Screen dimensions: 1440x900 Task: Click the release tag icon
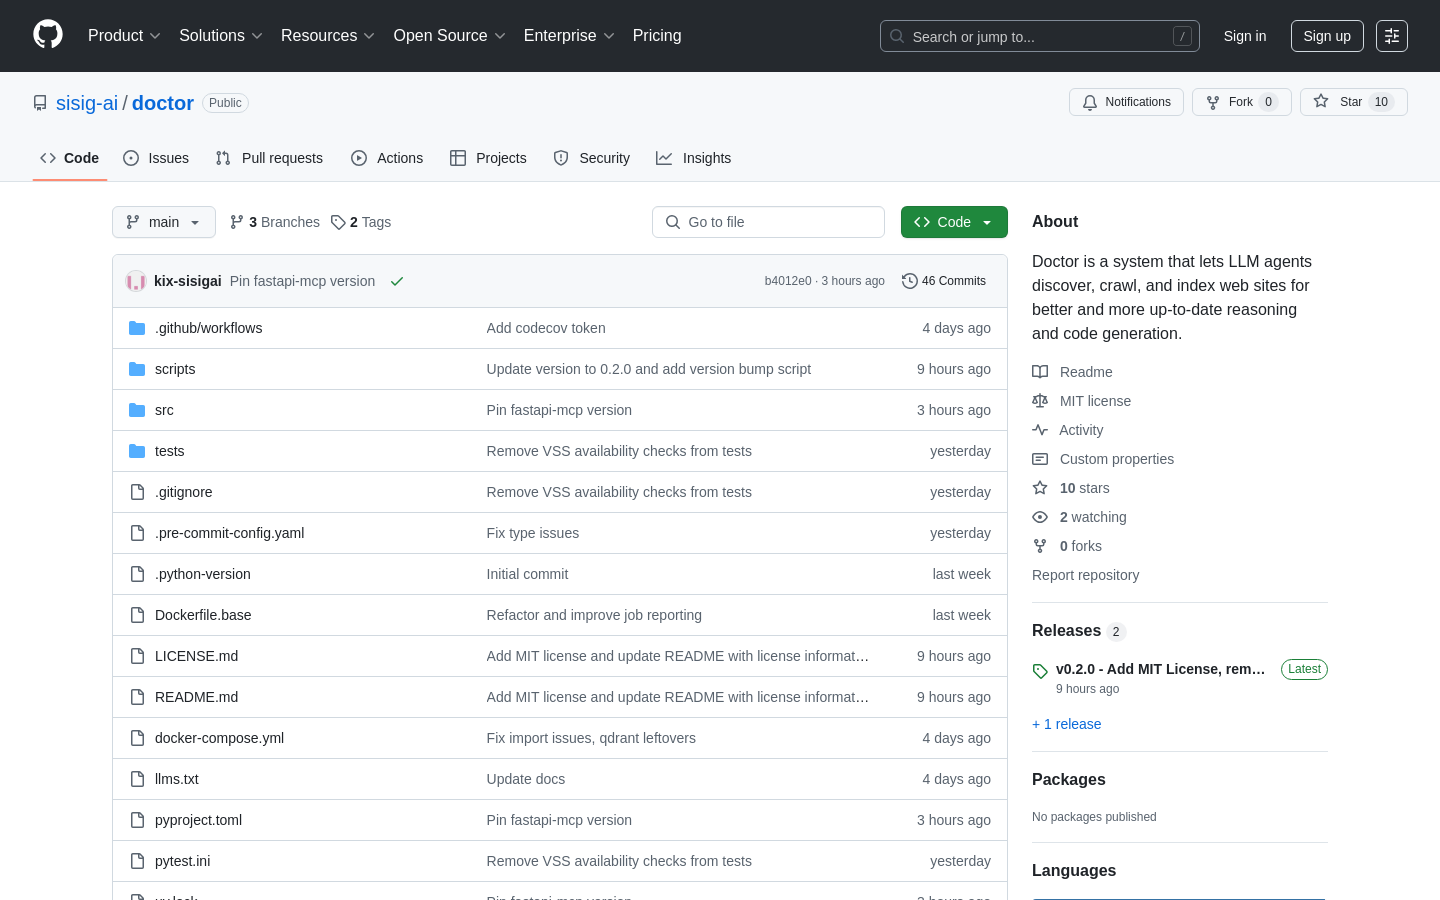pos(1040,671)
